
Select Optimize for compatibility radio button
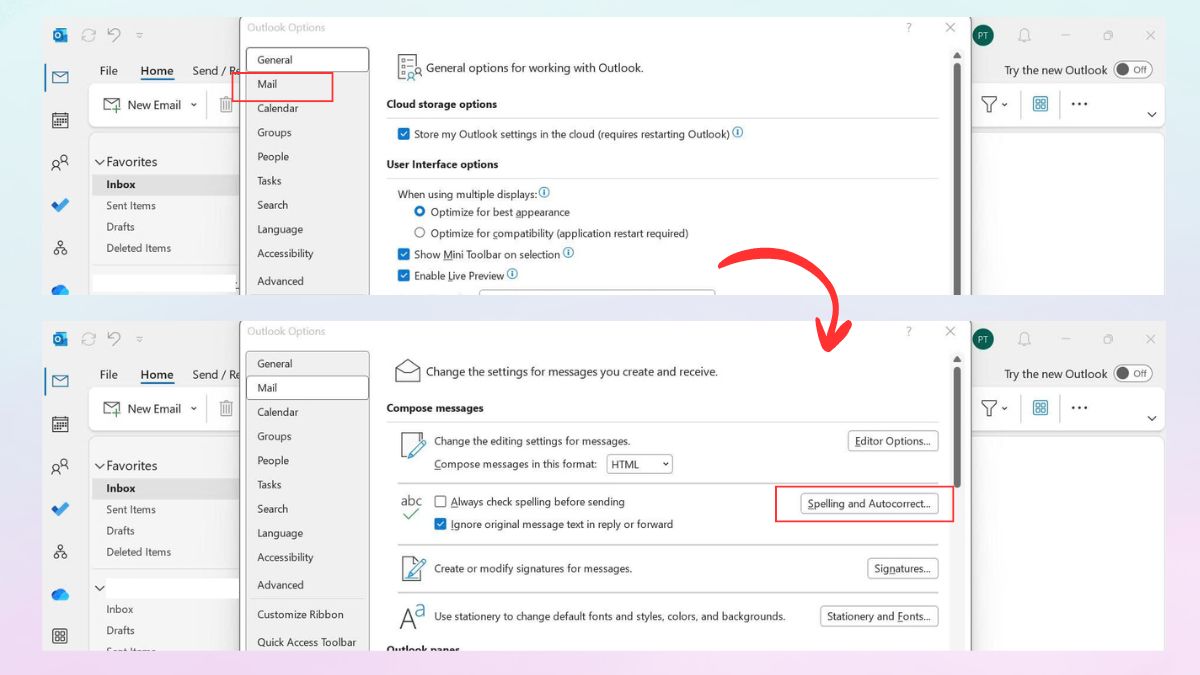click(x=420, y=233)
